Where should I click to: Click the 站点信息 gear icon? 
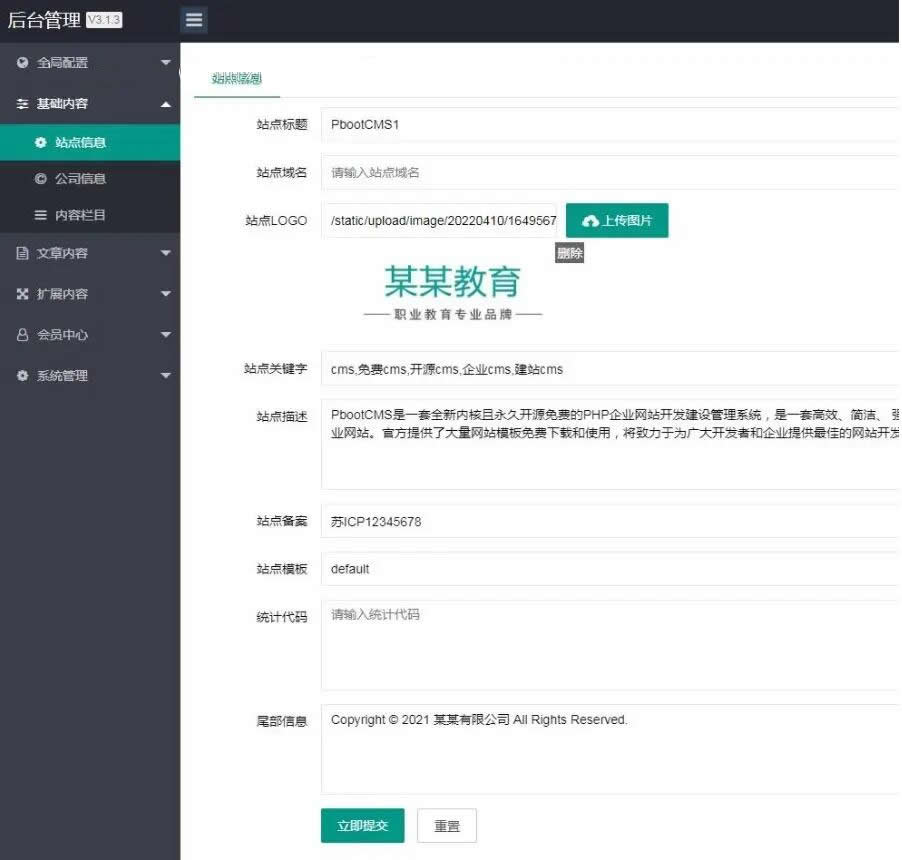[x=40, y=142]
